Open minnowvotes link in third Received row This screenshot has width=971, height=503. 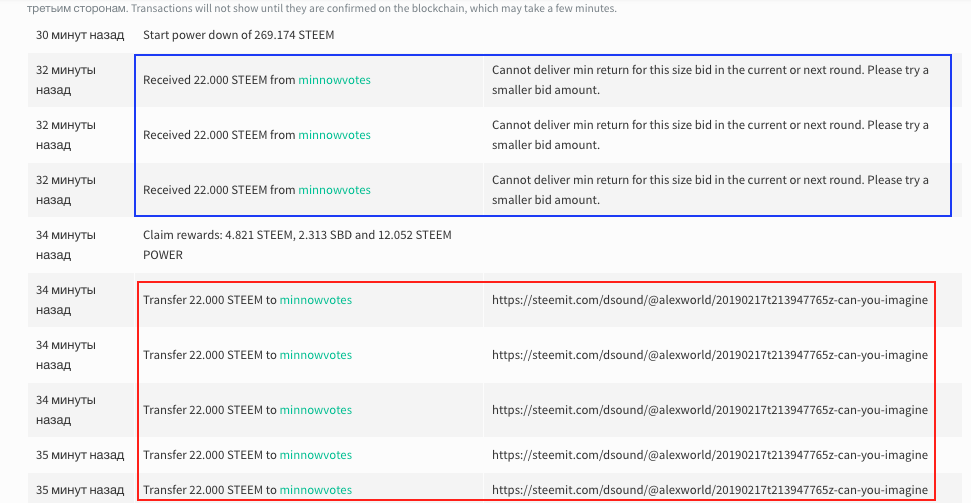(334, 190)
